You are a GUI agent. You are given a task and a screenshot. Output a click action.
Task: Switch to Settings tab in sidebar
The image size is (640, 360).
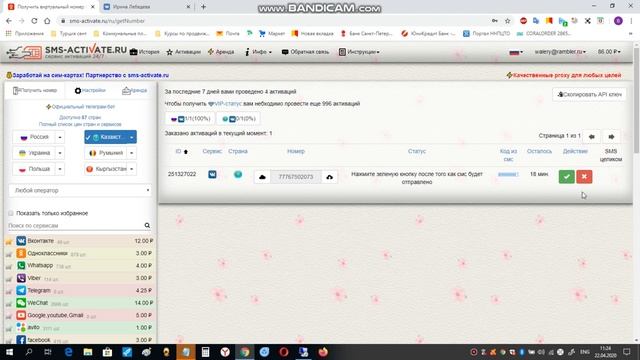point(90,90)
